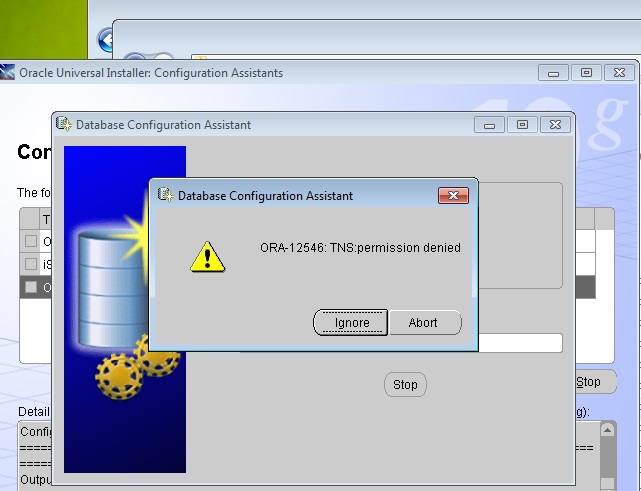Maximize the Database Configuration Assistant window
Screen dimensions: 641x491
click(521, 125)
